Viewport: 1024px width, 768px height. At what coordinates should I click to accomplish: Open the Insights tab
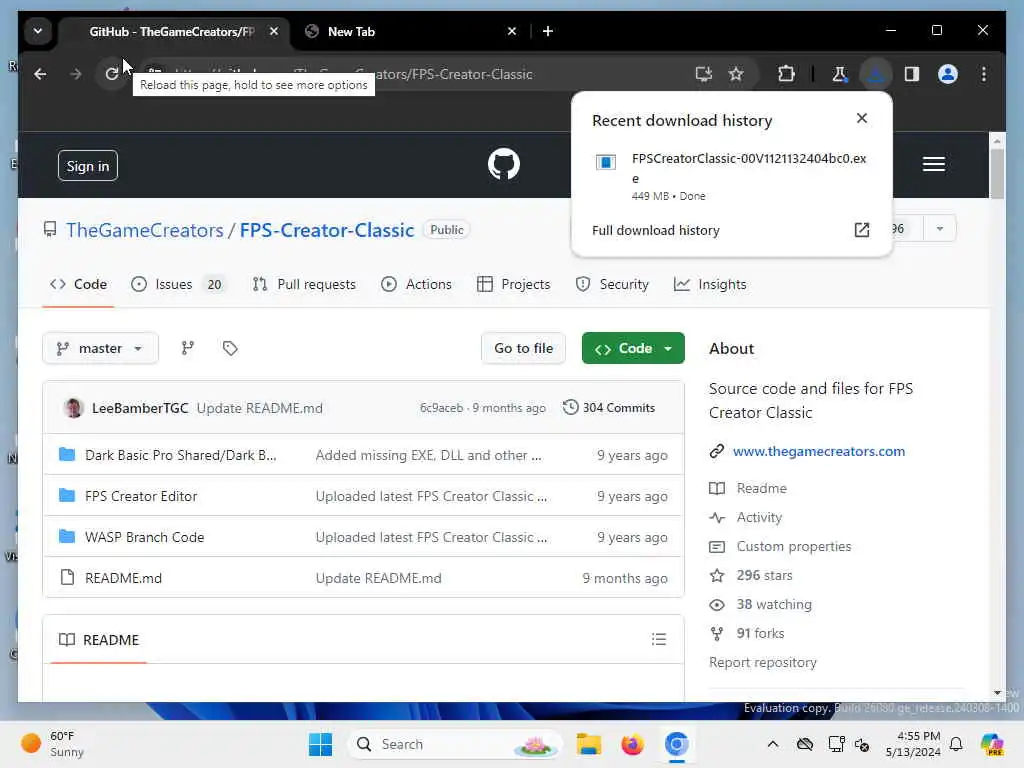coord(710,284)
